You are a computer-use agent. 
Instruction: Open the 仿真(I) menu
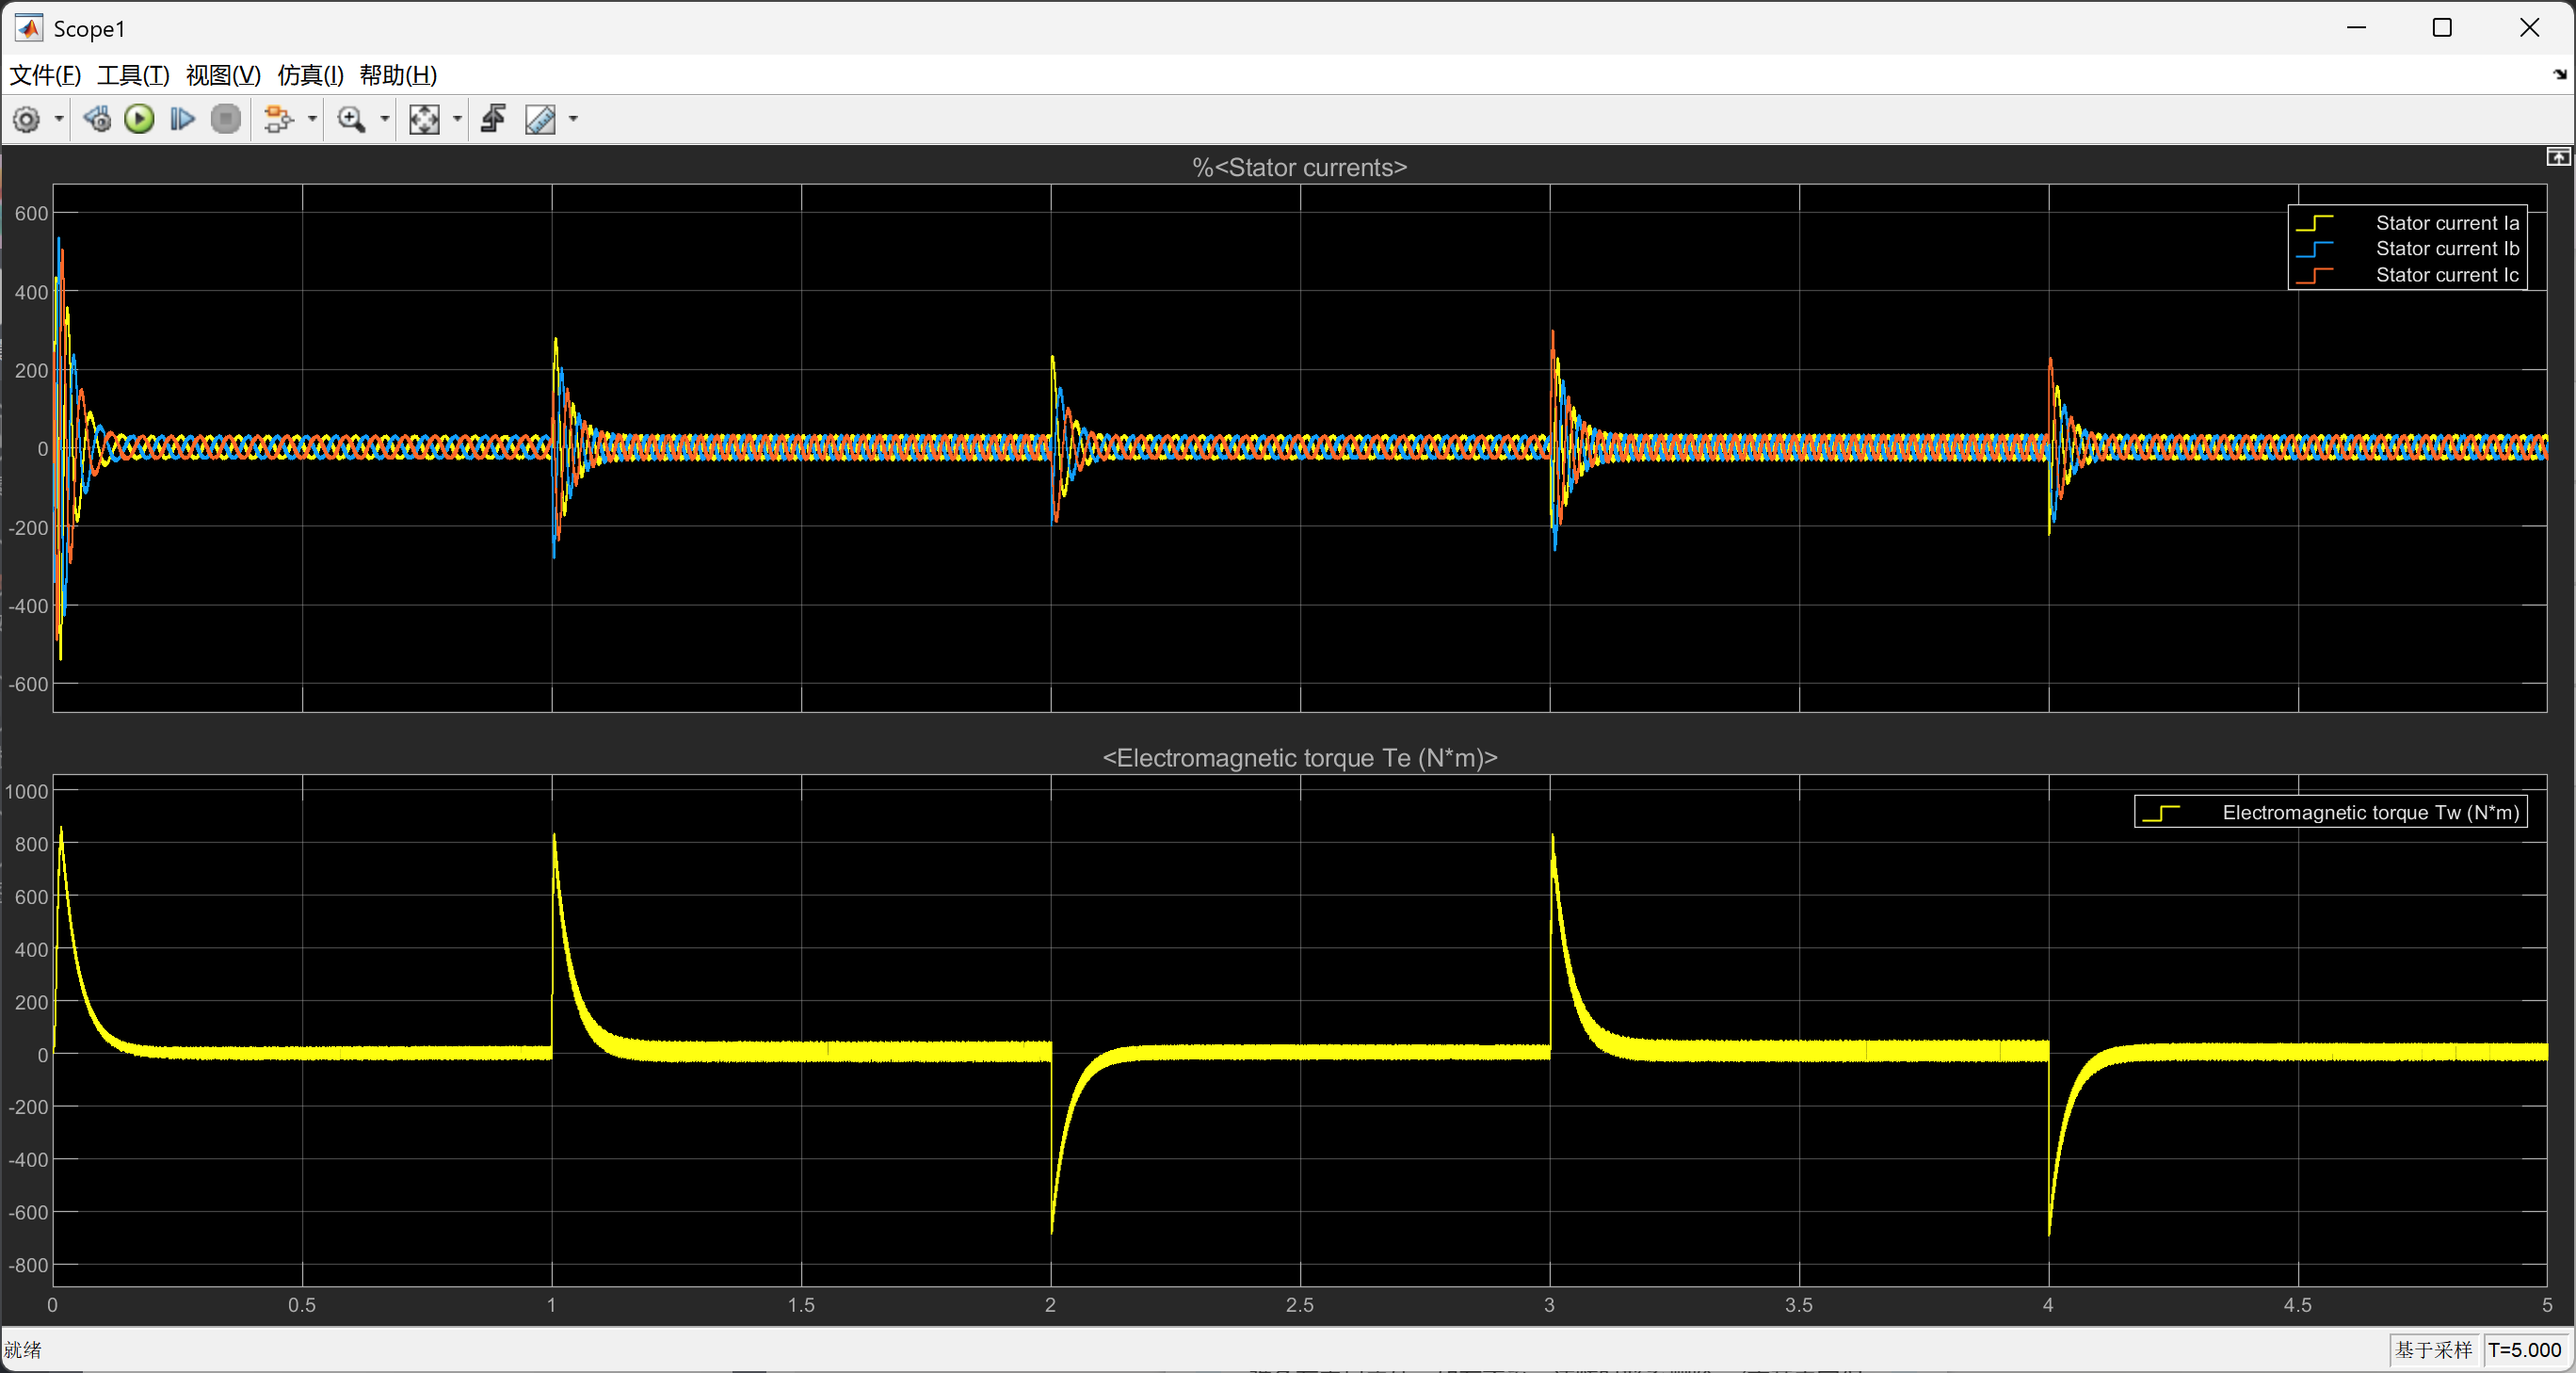coord(310,75)
